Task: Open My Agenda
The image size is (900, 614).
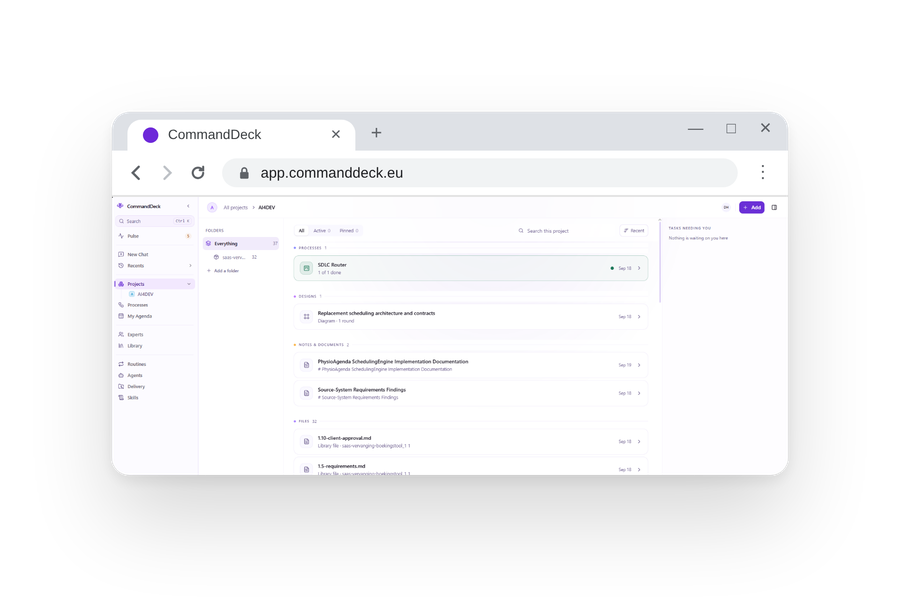Action: (154, 316)
